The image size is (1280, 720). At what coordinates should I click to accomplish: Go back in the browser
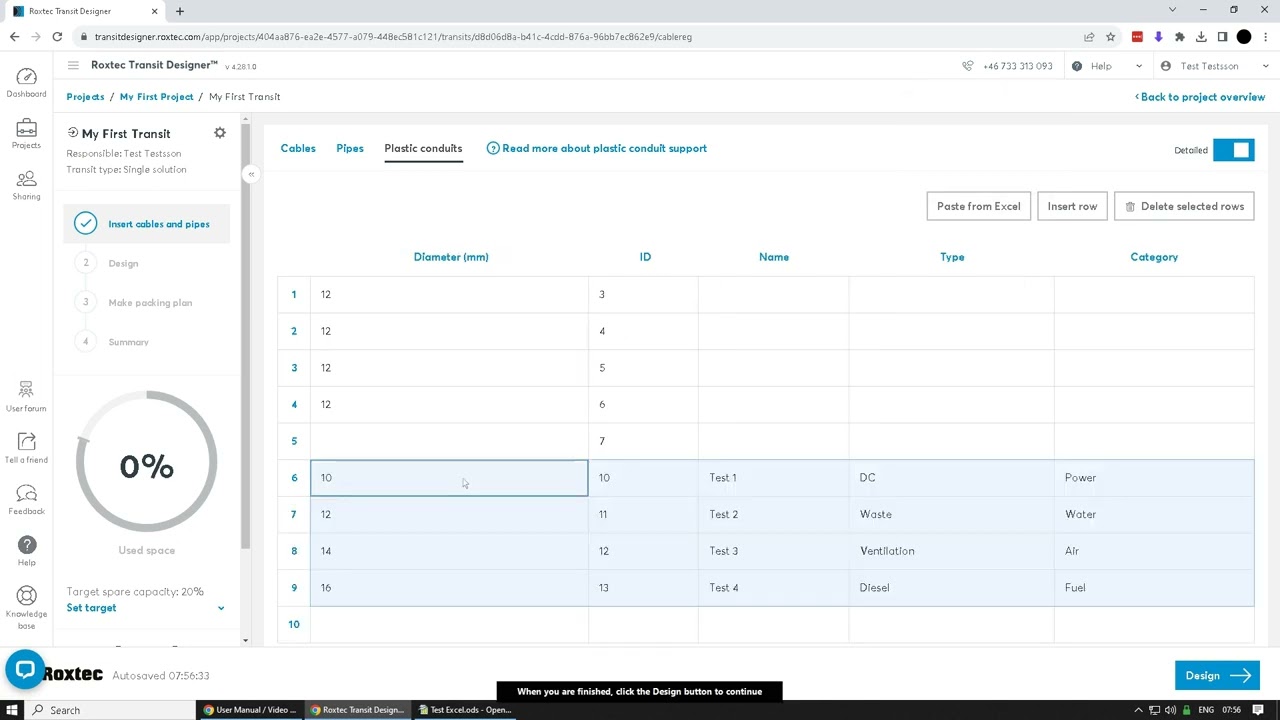point(14,37)
